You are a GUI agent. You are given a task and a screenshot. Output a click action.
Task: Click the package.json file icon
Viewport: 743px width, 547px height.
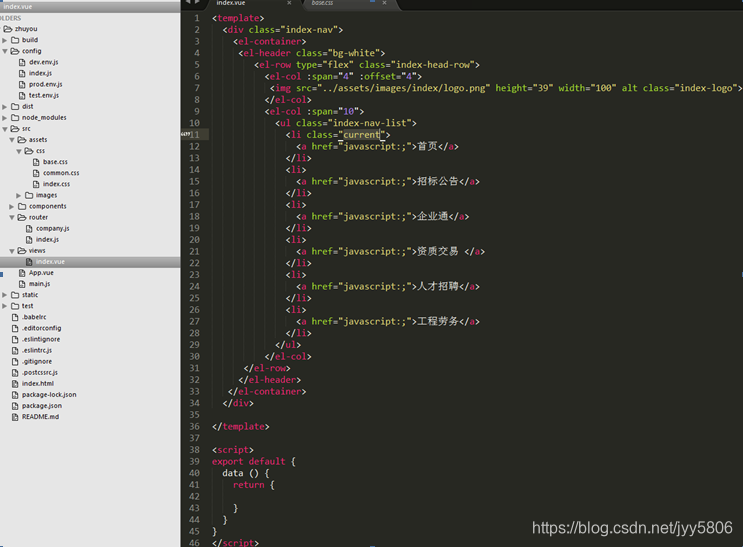pyautogui.click(x=15, y=406)
